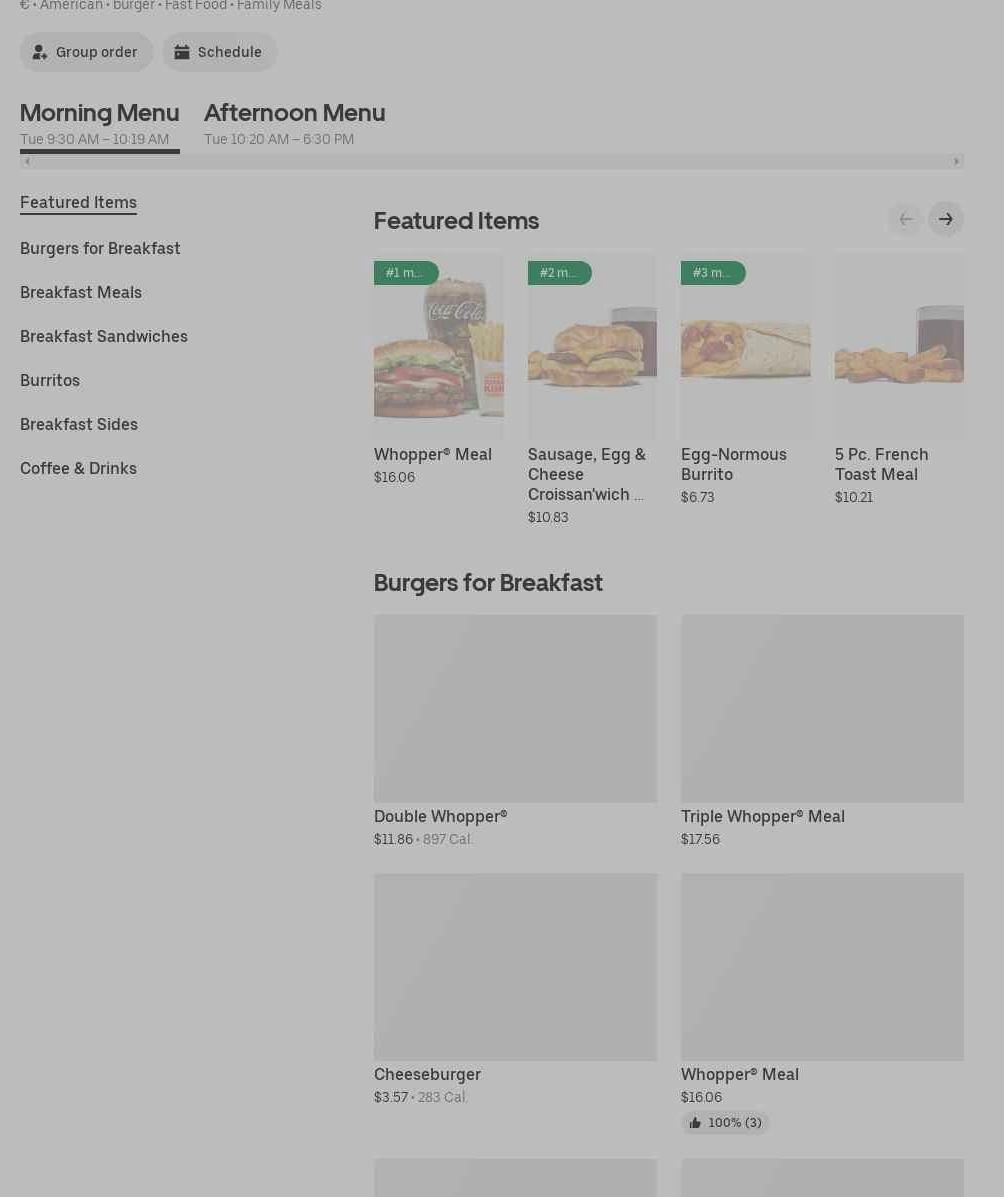Click the menu scrollbar left arrow
This screenshot has width=1004, height=1197.
coord(27,161)
